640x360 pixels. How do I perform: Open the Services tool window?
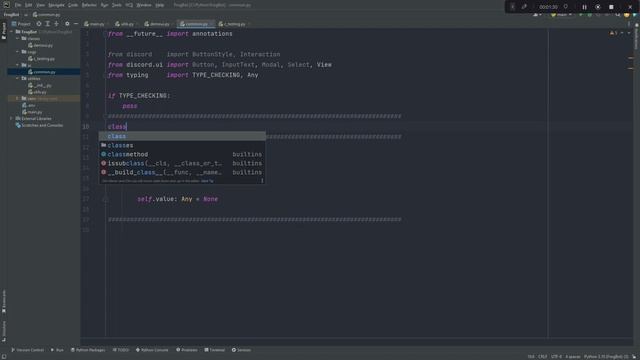coord(241,350)
